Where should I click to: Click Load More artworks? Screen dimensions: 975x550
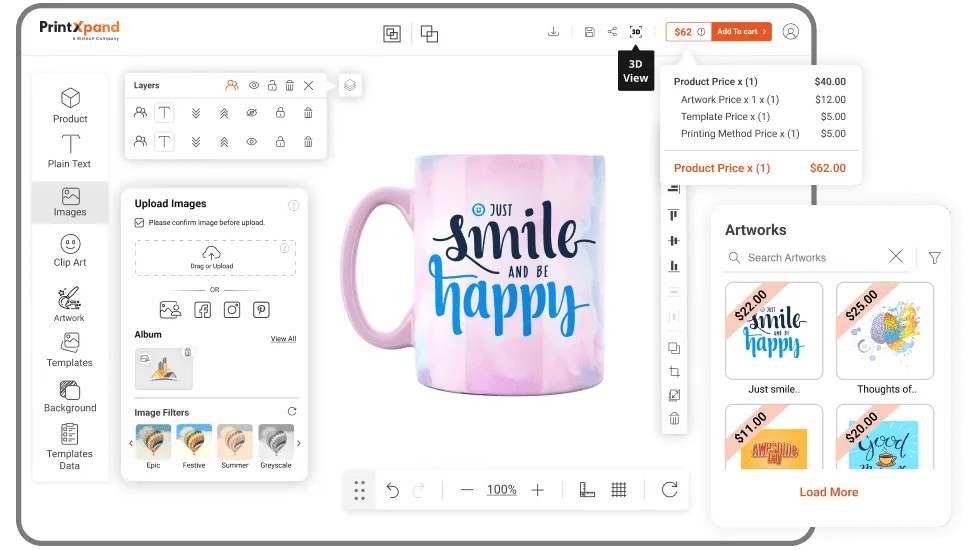click(x=829, y=492)
